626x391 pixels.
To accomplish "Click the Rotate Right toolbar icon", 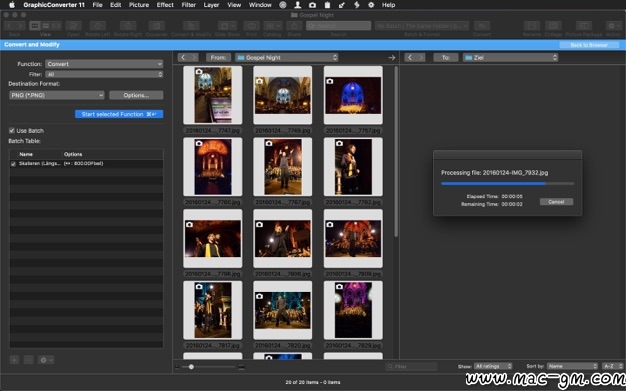I will pos(128,26).
